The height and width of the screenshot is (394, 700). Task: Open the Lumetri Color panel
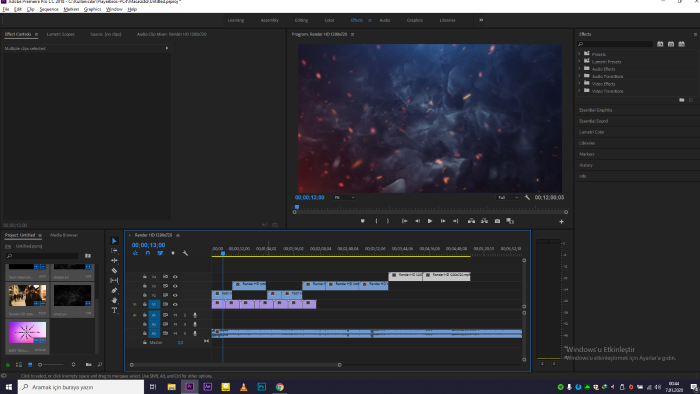coord(592,132)
